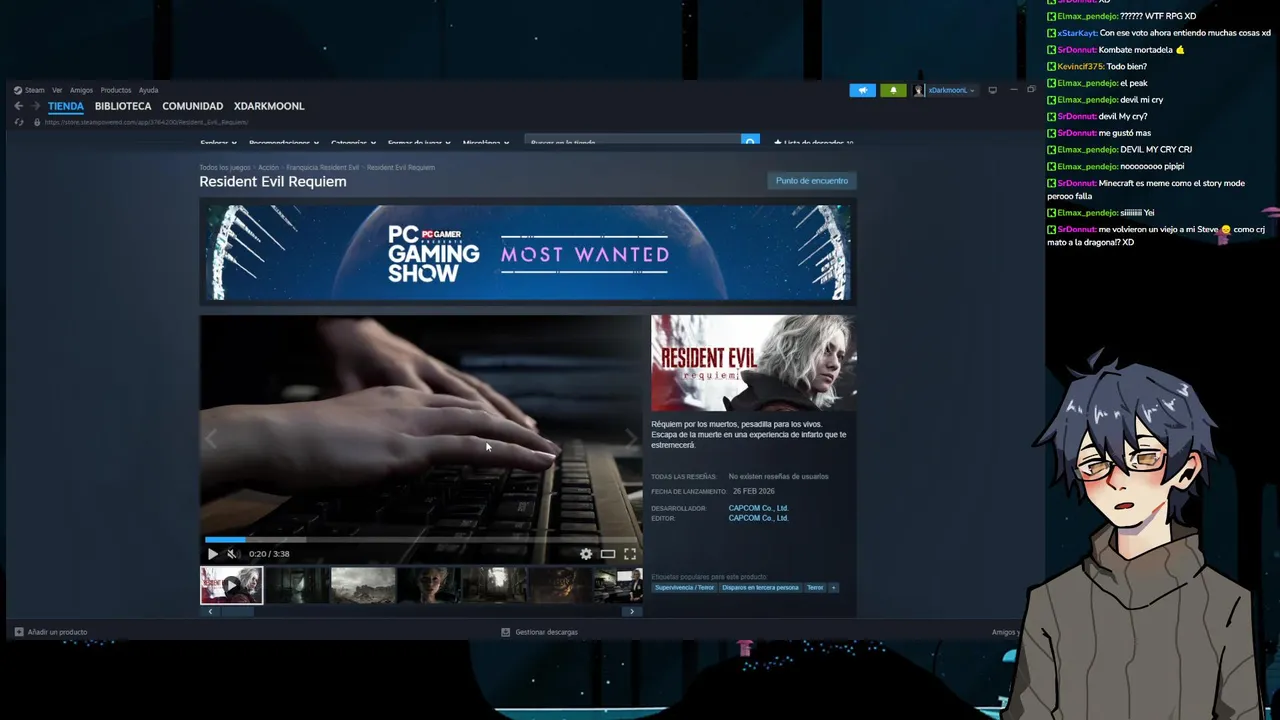
Task: Open the TIENDA tab
Action: pos(66,106)
